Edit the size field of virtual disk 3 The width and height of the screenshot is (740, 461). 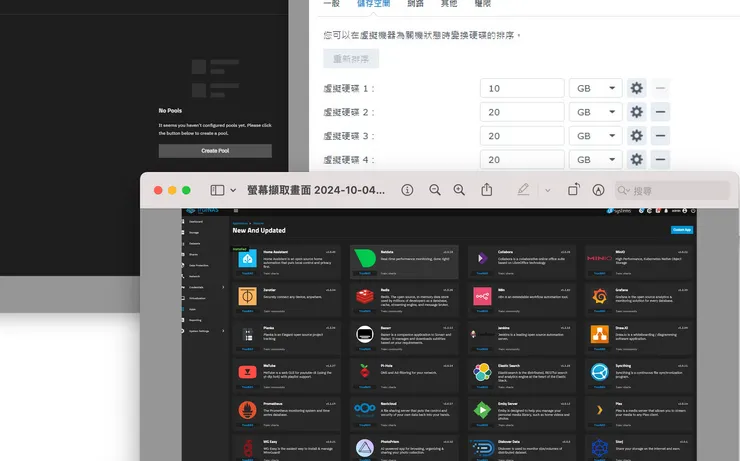(x=522, y=136)
